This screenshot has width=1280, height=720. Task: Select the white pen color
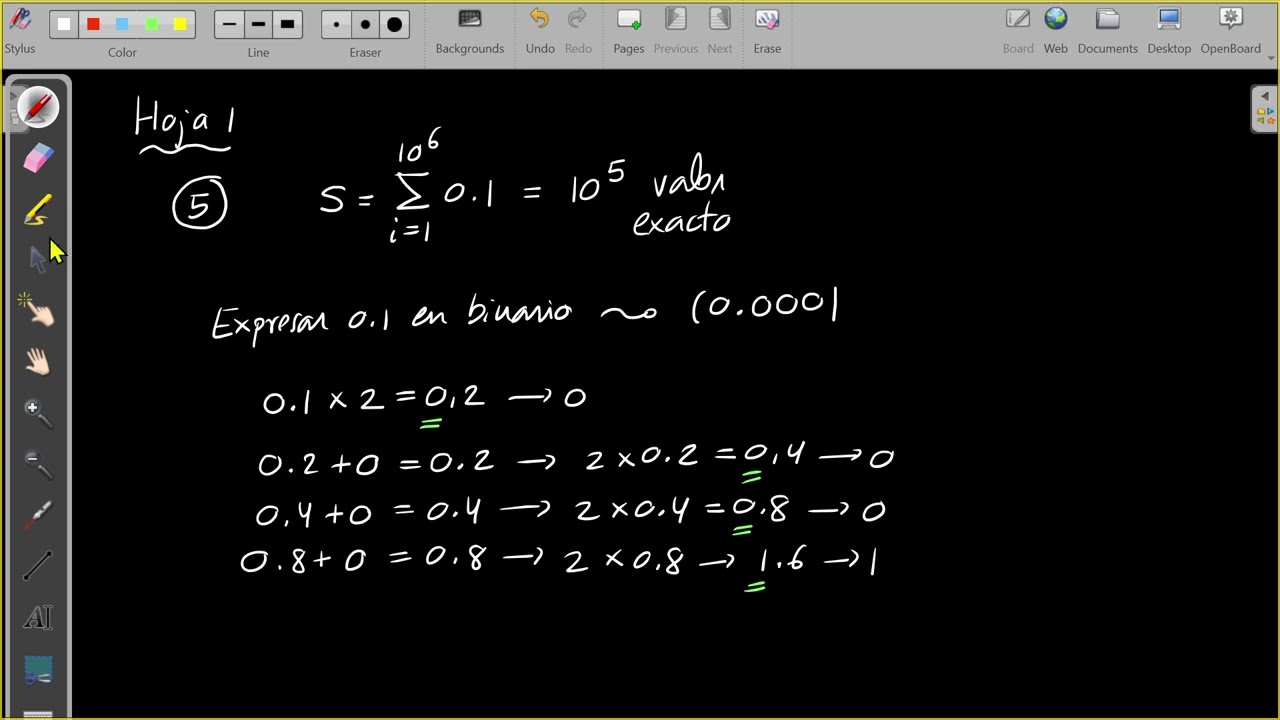tap(64, 24)
